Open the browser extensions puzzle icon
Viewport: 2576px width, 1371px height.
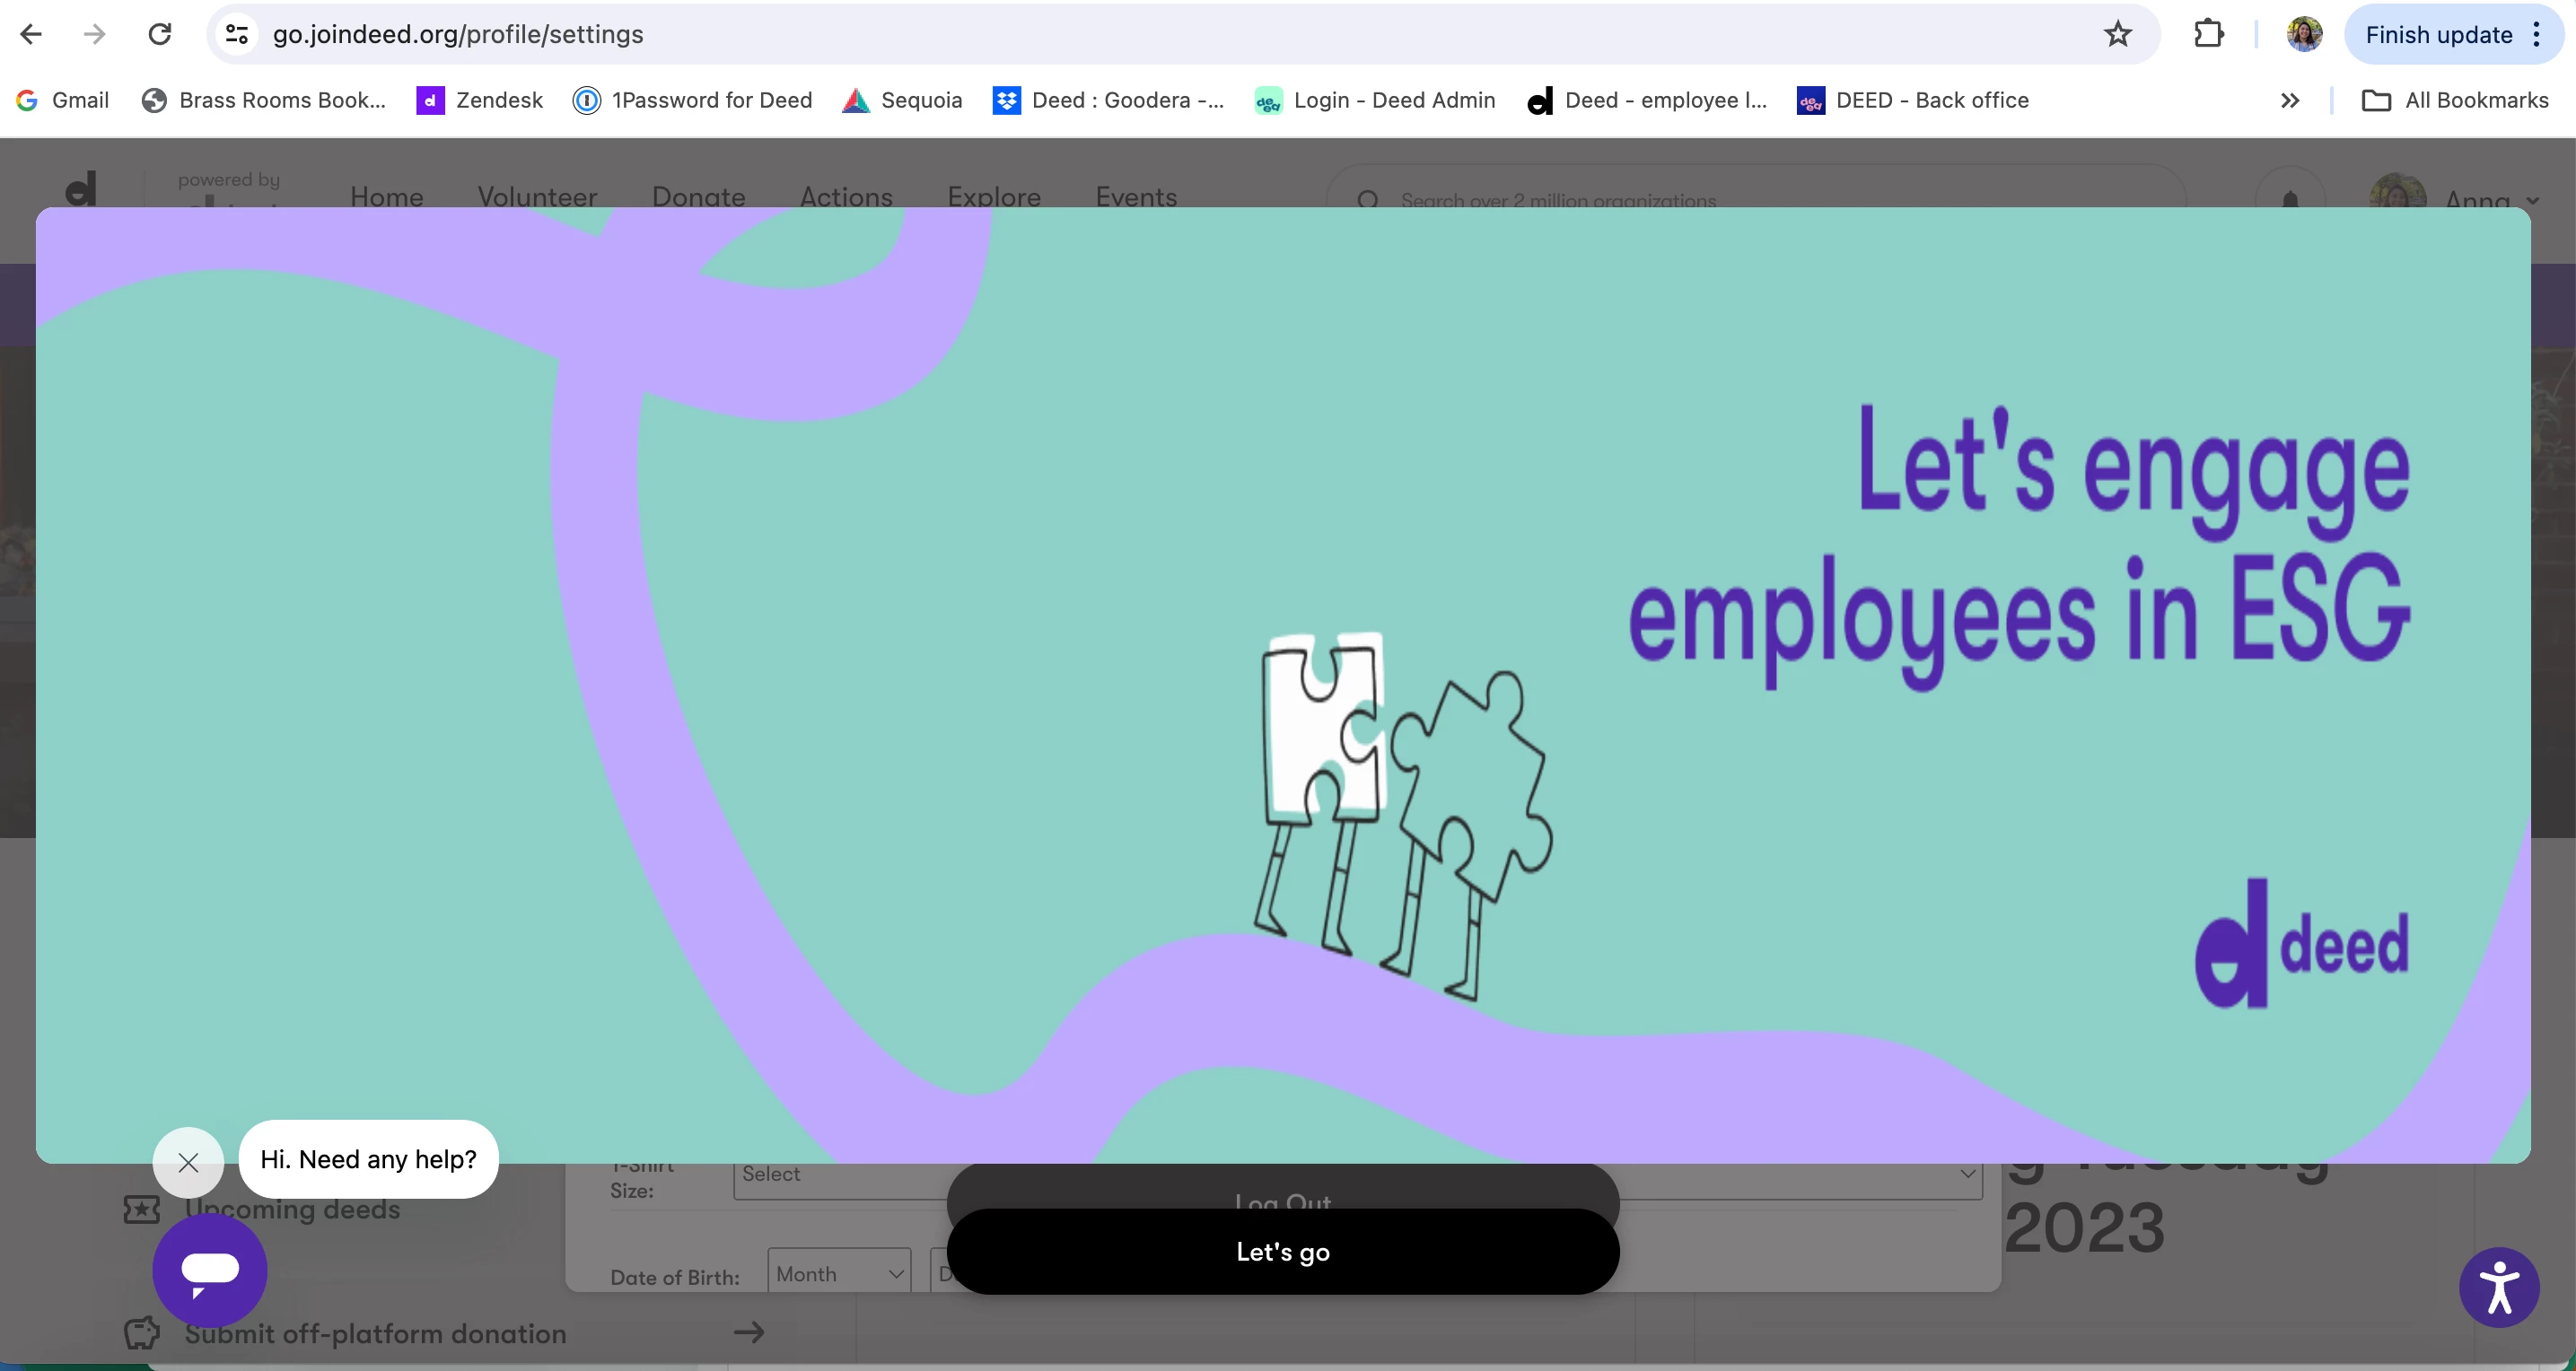pyautogui.click(x=2208, y=34)
